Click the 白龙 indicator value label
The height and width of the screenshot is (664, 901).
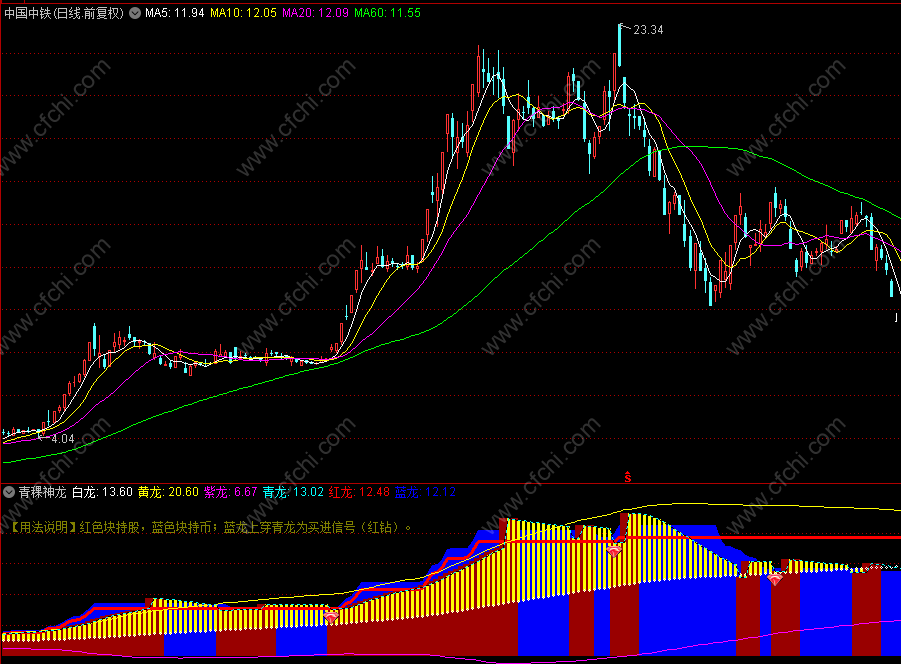102,492
